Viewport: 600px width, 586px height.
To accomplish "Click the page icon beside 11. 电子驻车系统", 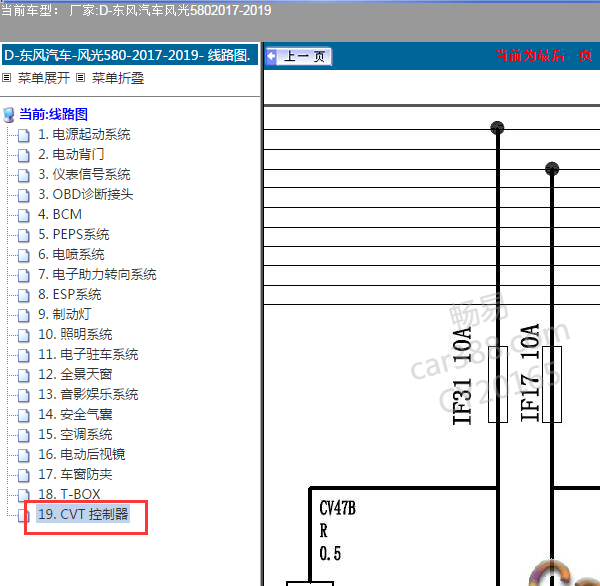I will point(24,355).
